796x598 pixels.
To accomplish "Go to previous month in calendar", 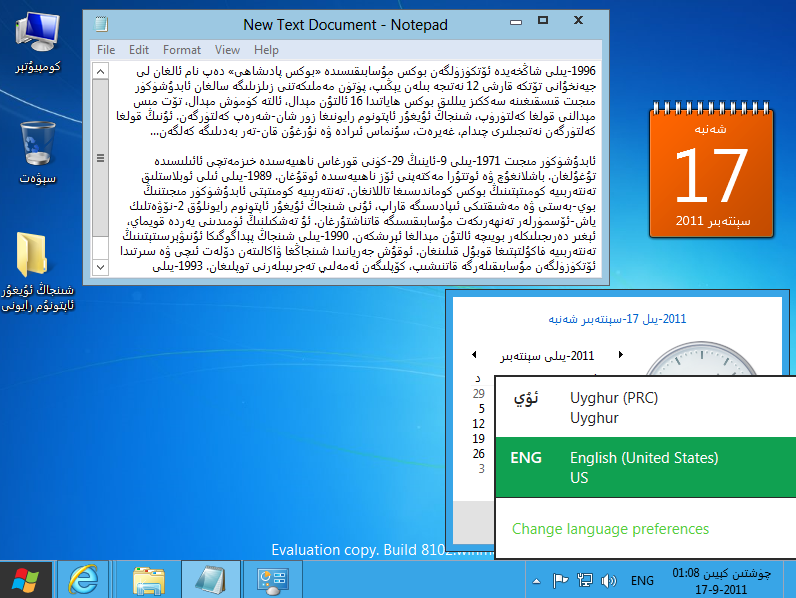I will pos(474,354).
